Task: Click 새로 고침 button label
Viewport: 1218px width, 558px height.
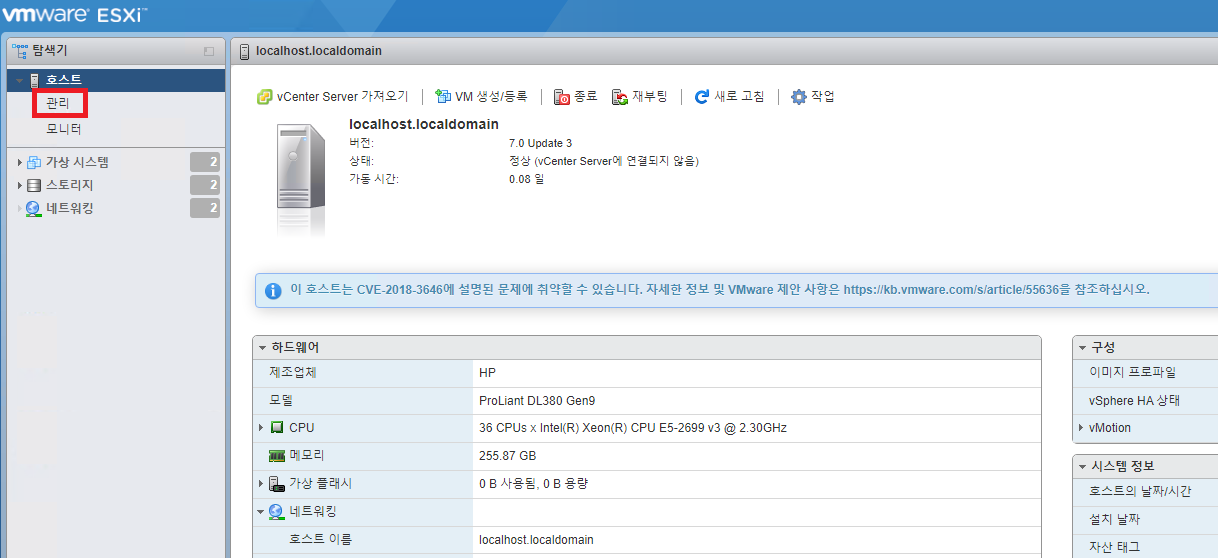Action: click(x=739, y=96)
